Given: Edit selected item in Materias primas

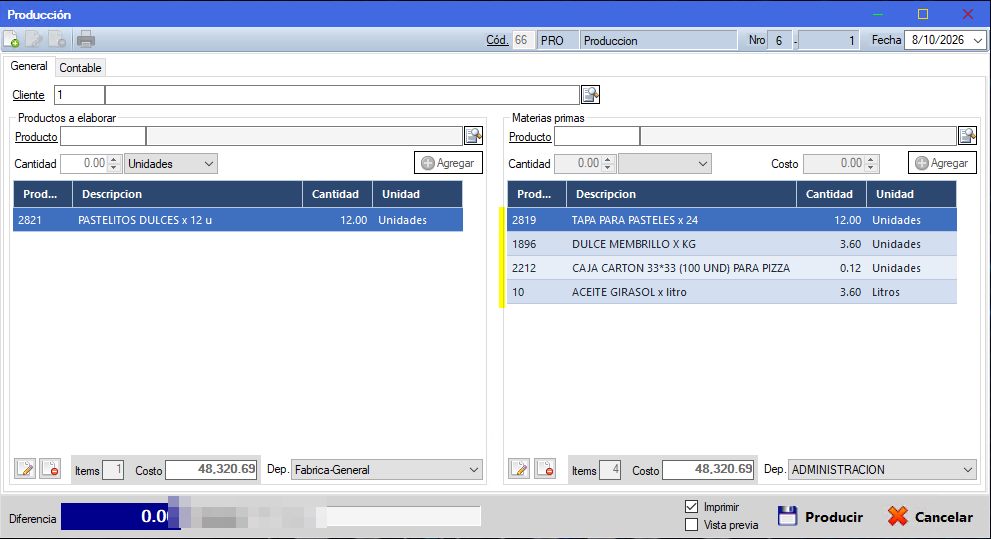Looking at the screenshot, I should [x=520, y=469].
